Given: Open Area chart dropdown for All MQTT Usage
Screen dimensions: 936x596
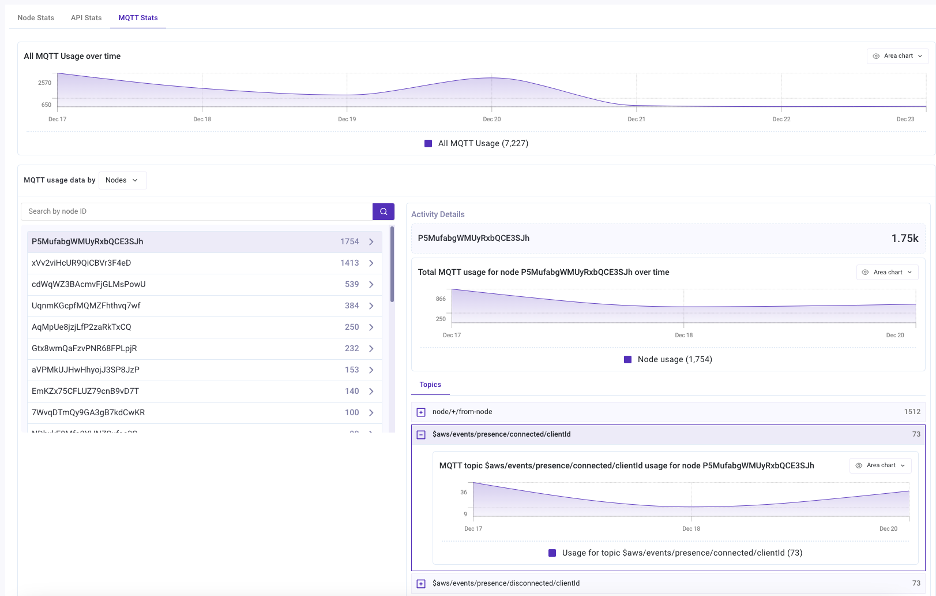Looking at the screenshot, I should [x=897, y=56].
